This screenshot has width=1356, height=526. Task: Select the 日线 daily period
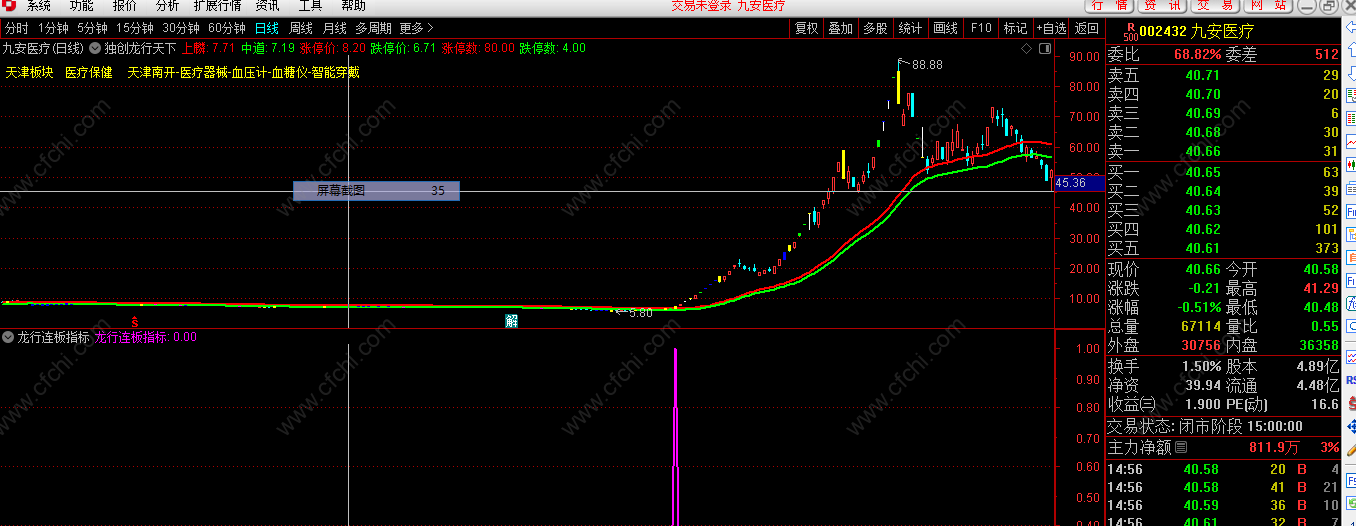[x=267, y=28]
